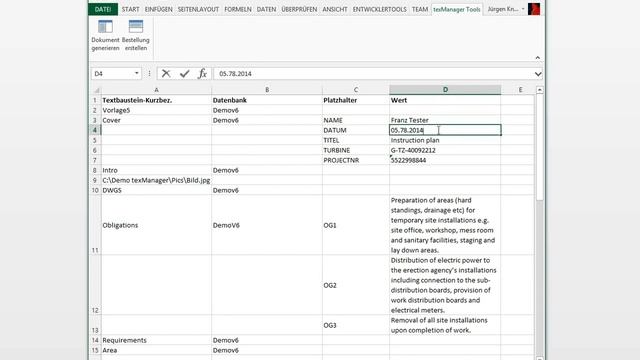Select the cell containing OG1
Image resolution: width=640 pixels, height=360 pixels.
click(x=356, y=225)
